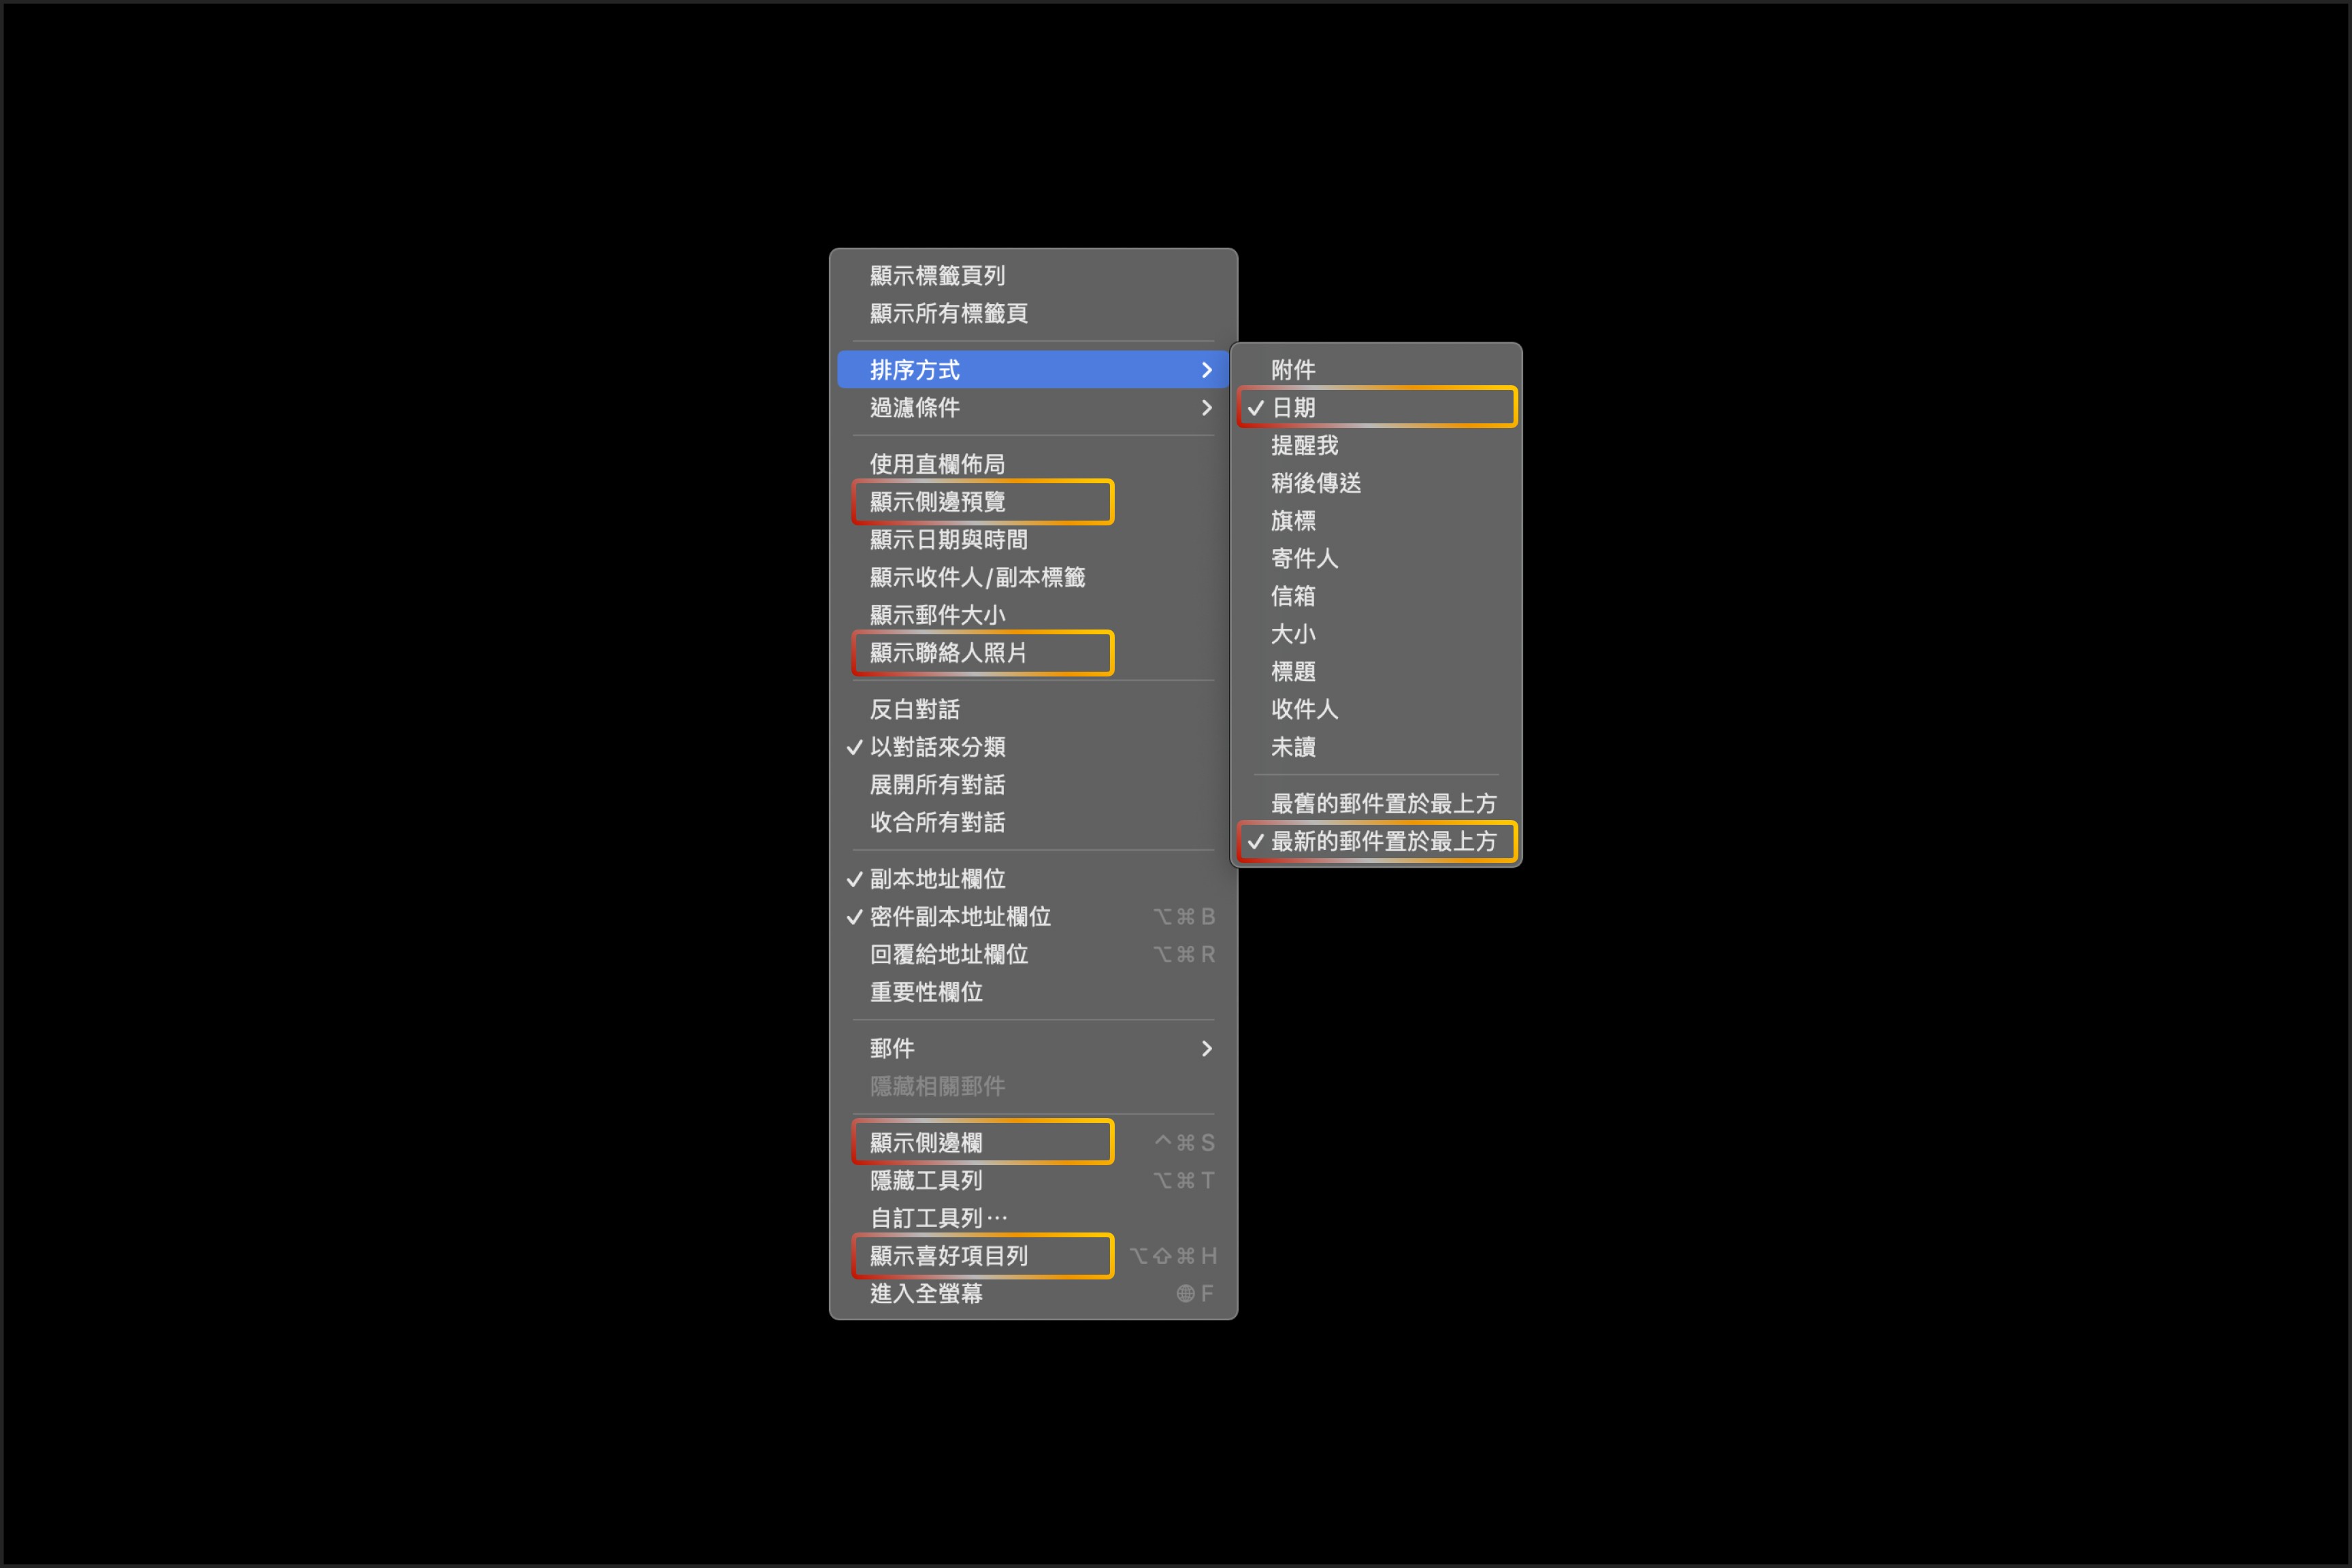Viewport: 2352px width, 1568px height.
Task: Toggle 密件副本地址欄位 option
Action: coord(959,917)
